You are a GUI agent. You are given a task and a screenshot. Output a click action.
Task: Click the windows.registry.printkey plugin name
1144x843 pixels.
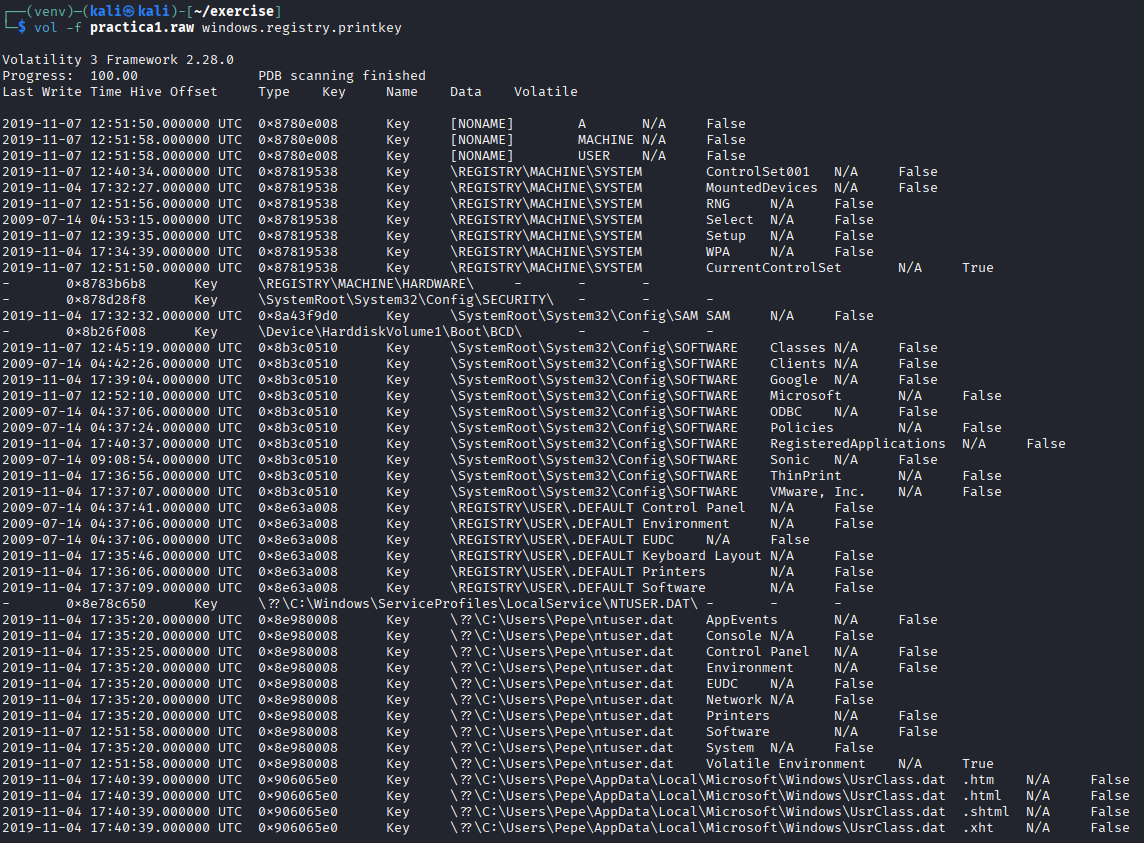point(301,27)
